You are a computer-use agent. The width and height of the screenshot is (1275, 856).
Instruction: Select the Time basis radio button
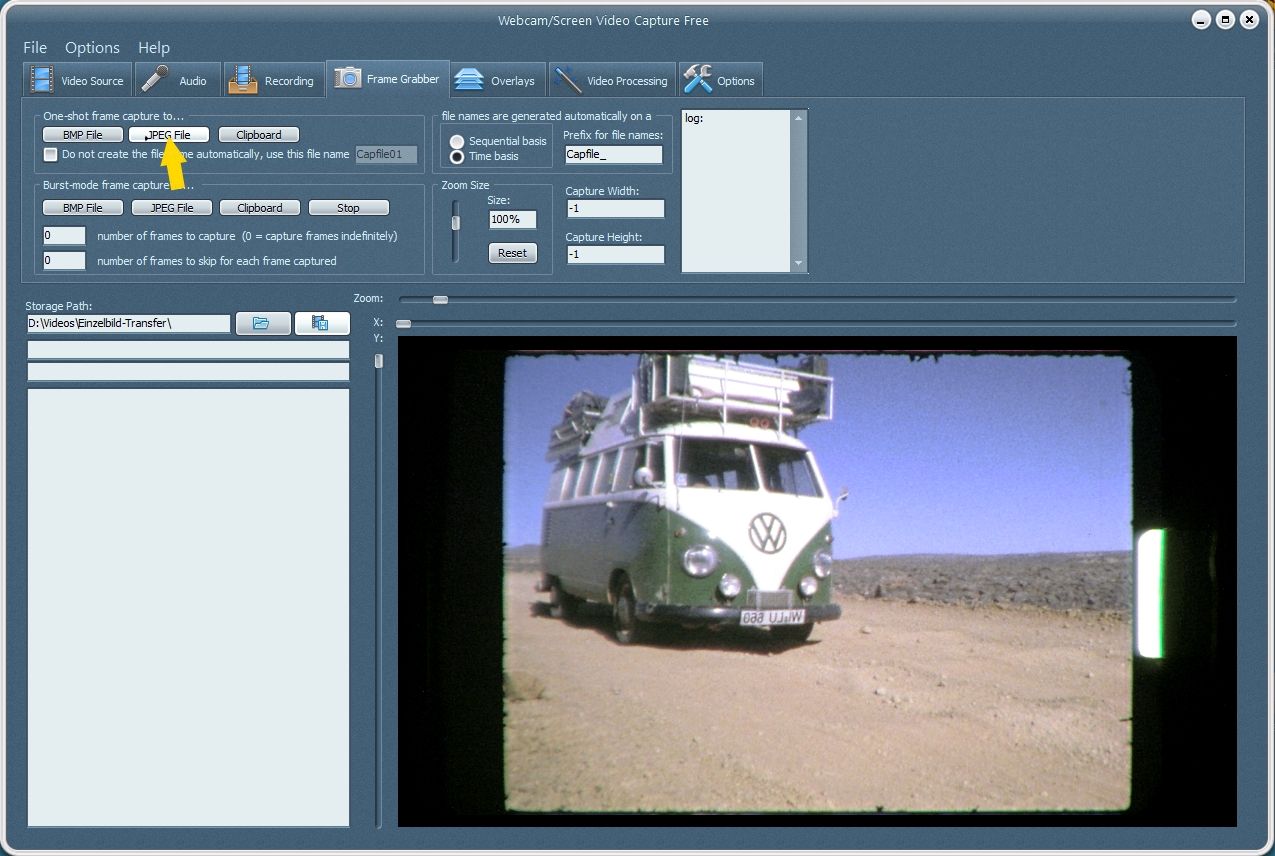click(x=457, y=156)
